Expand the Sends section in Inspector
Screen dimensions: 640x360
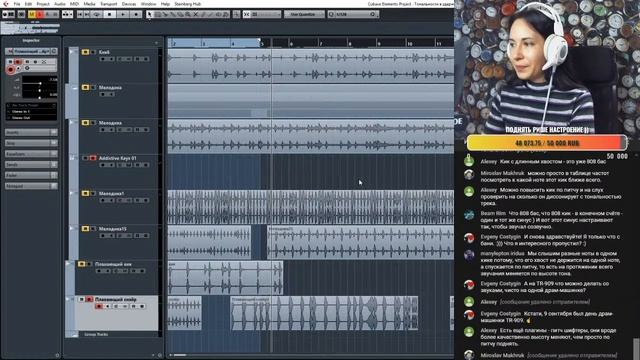point(31,164)
